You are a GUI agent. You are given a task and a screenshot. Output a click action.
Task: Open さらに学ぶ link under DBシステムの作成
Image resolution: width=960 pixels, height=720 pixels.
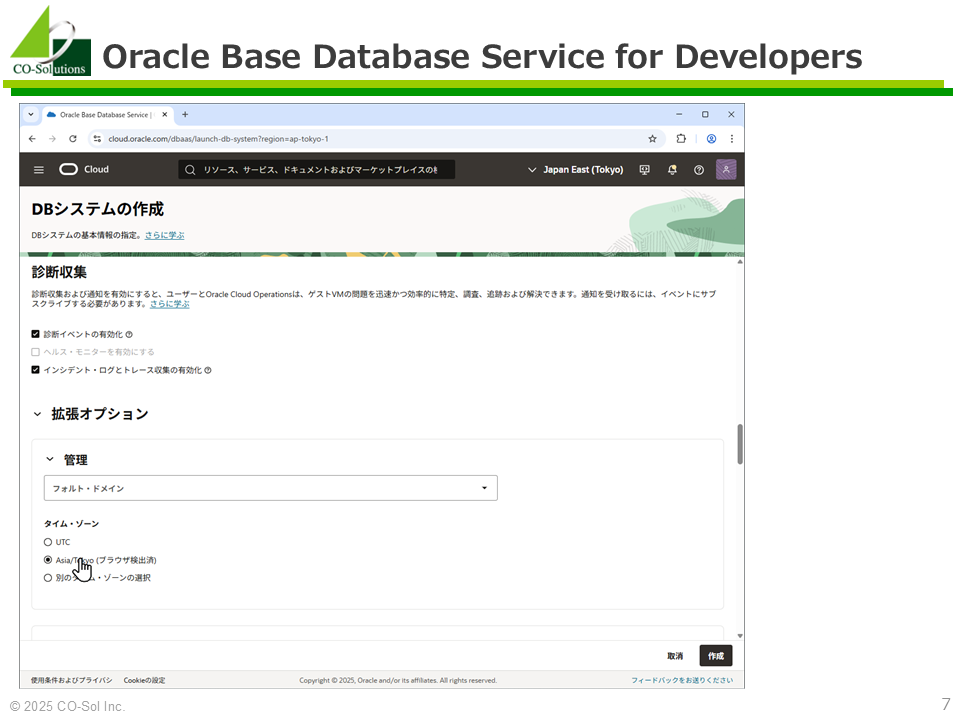[164, 235]
